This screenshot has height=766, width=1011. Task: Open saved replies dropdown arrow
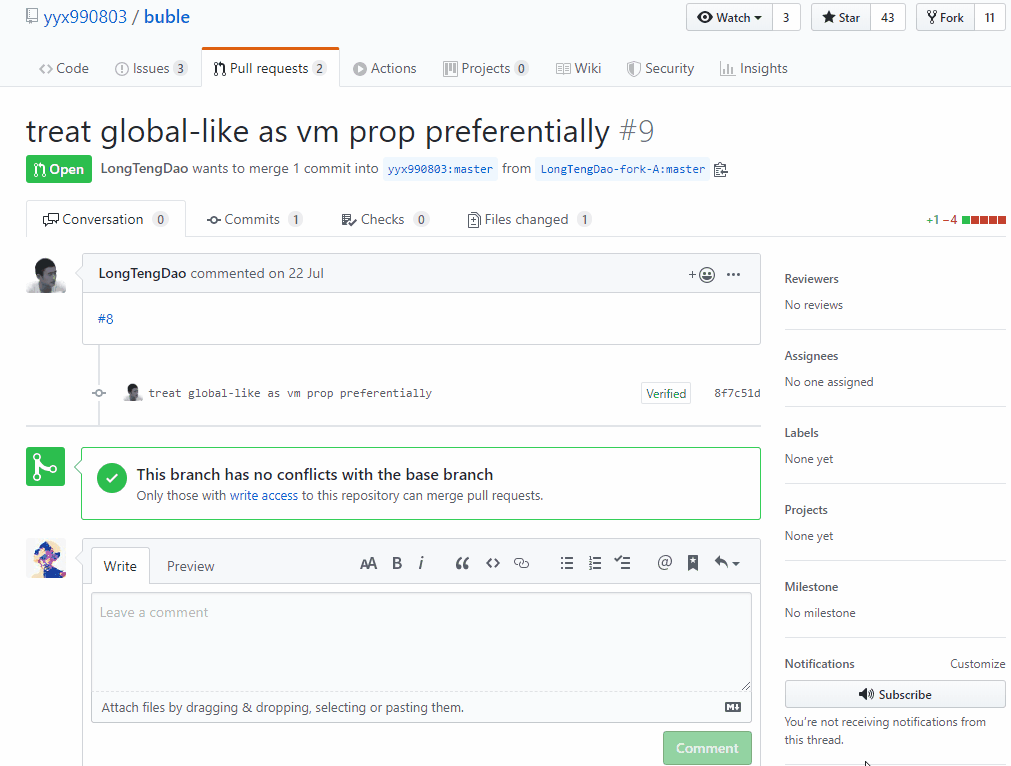727,563
